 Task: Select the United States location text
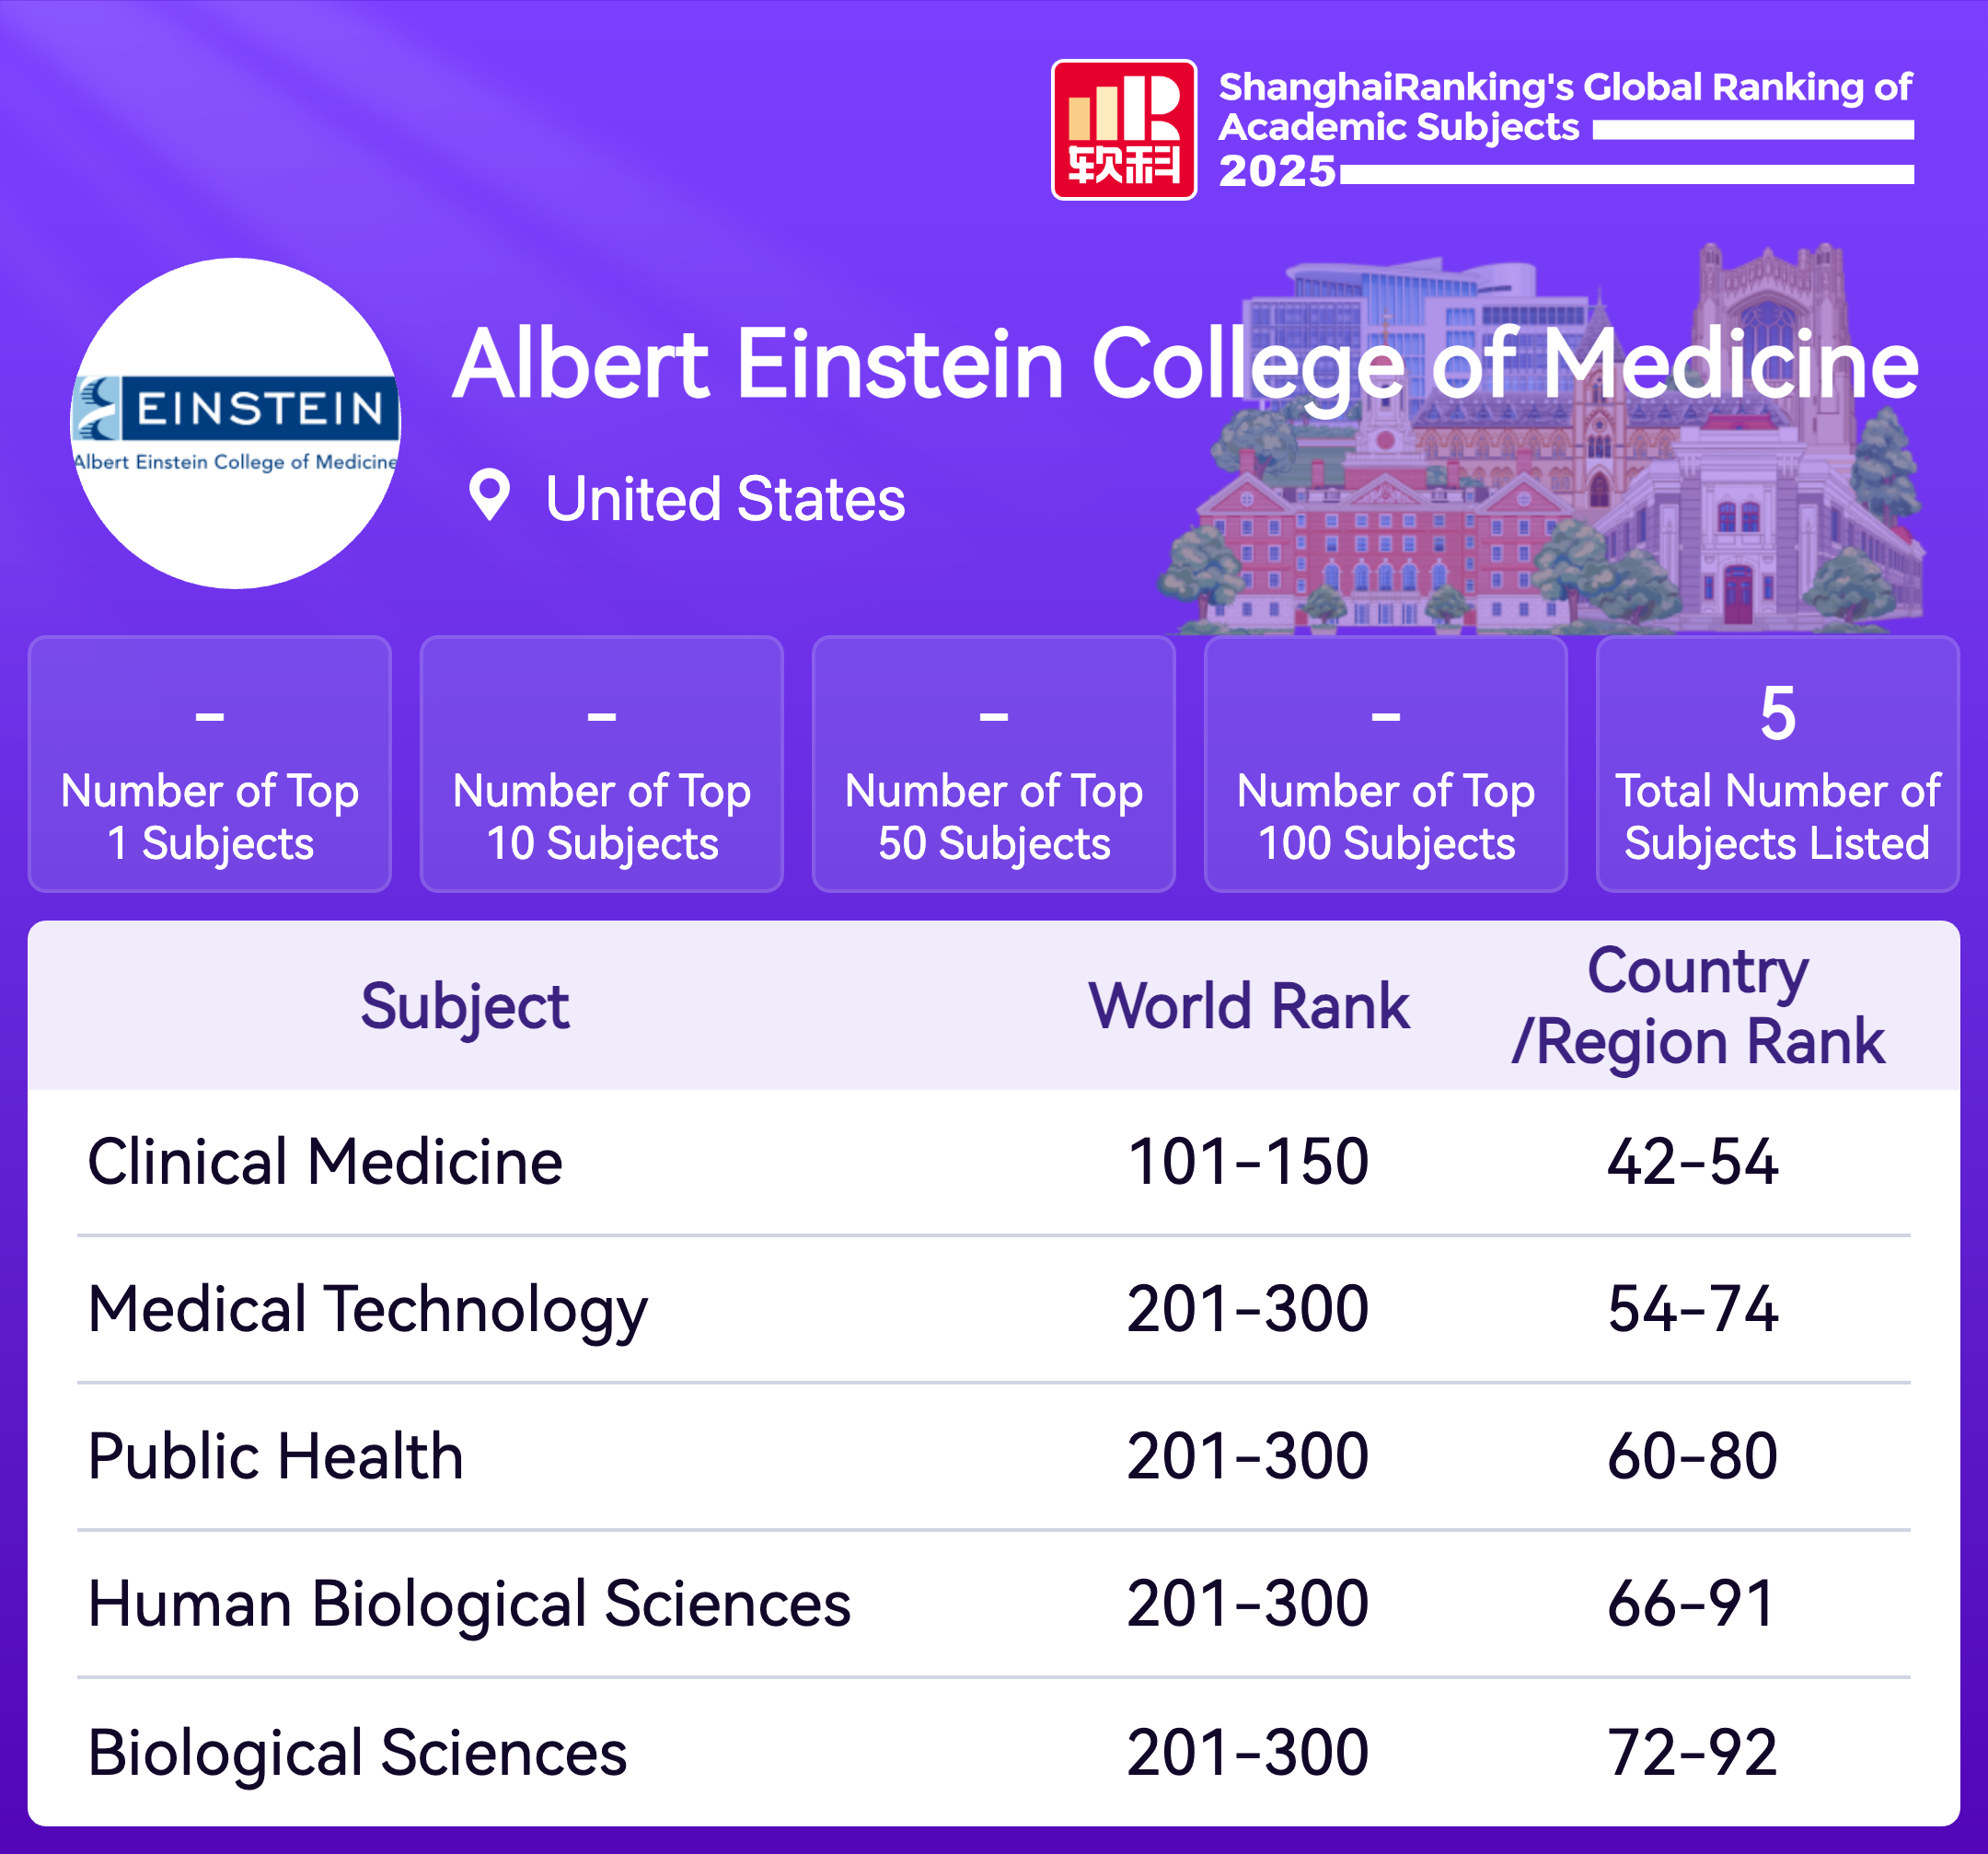click(x=725, y=499)
